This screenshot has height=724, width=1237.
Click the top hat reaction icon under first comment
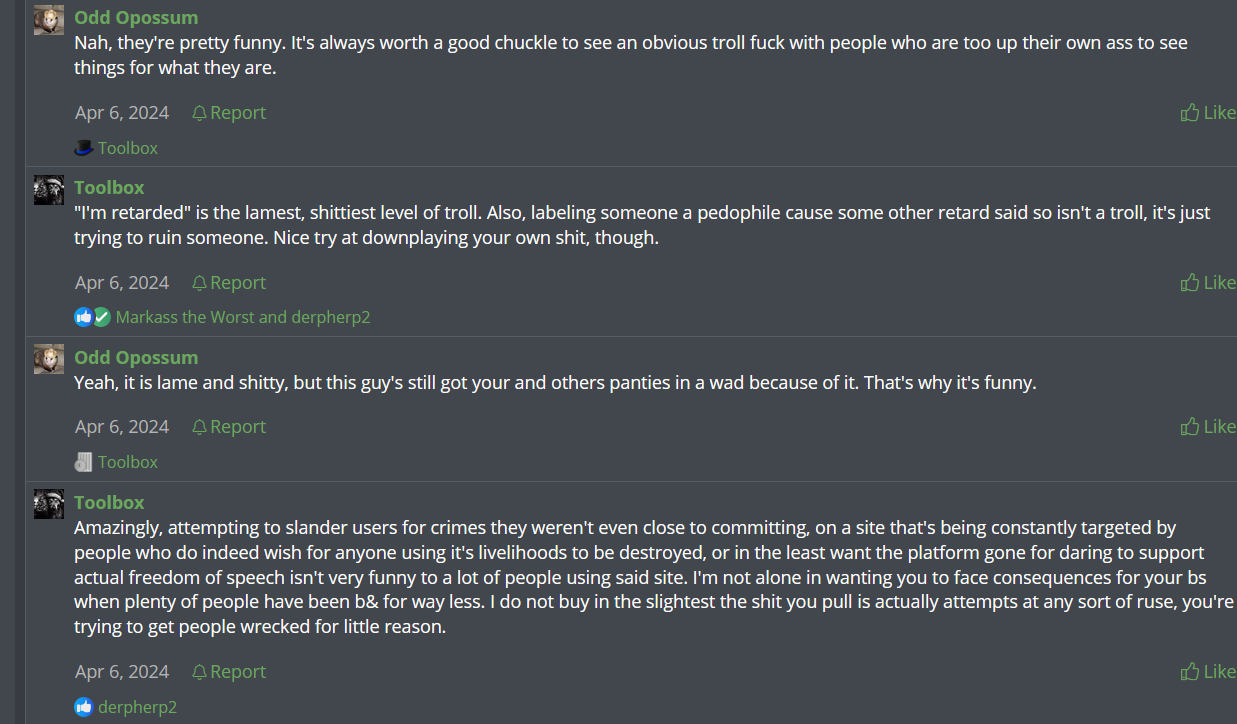click(84, 148)
